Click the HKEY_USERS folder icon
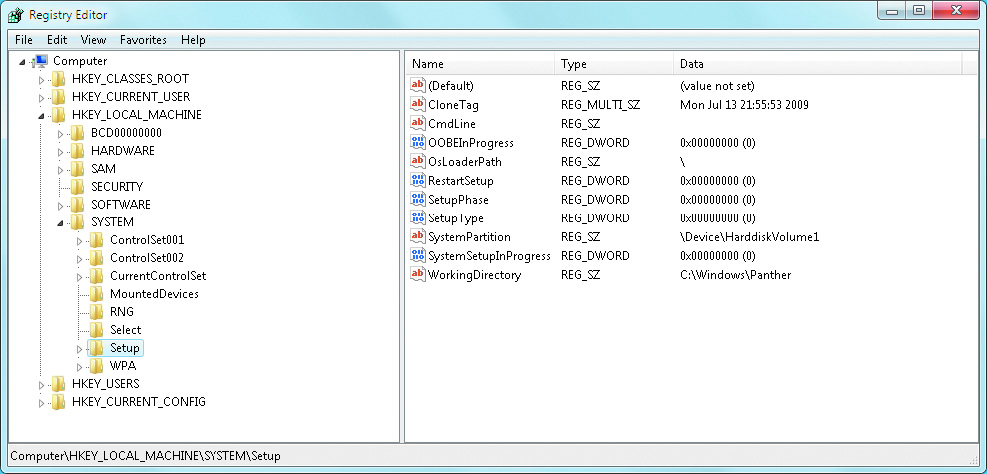Viewport: 987px width, 474px height. 59,384
